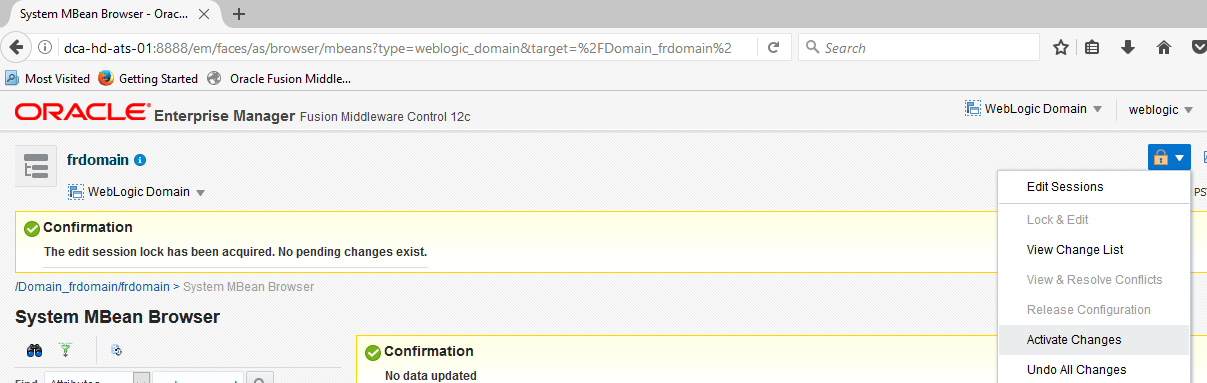Open the WebLogic Domain dropdown under frdomain

pos(136,192)
